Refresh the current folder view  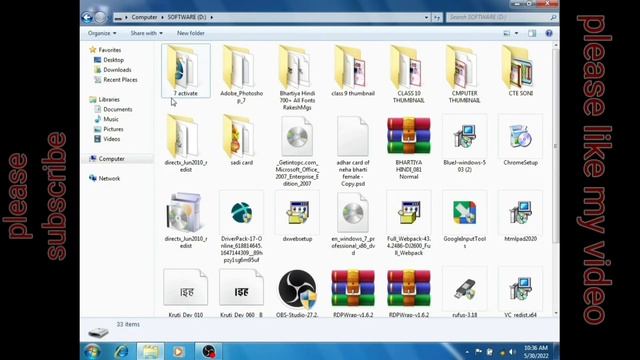tap(437, 17)
